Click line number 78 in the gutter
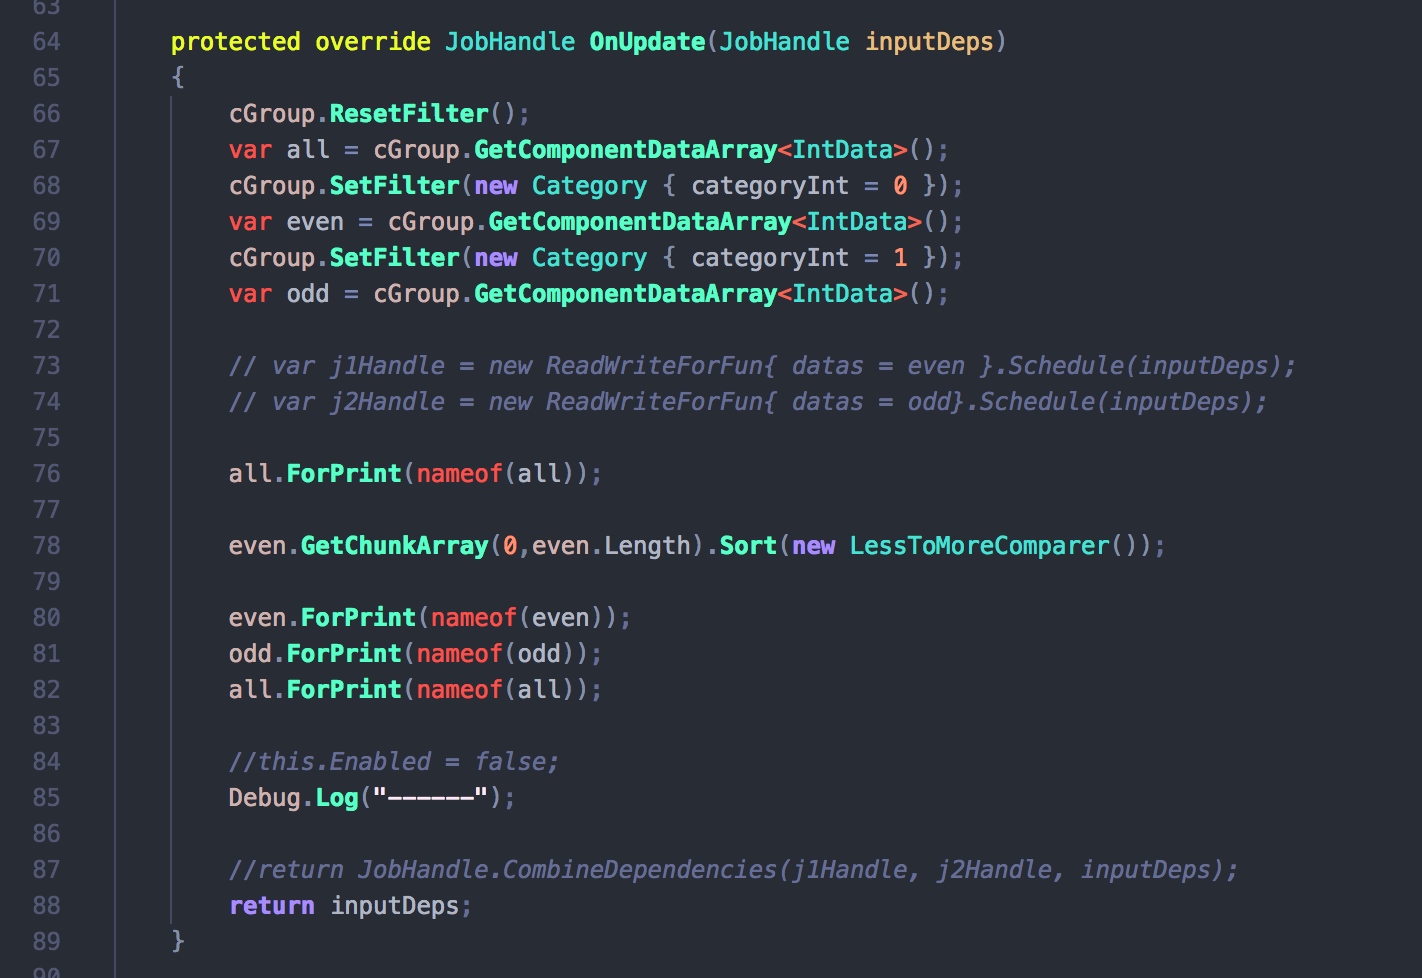The height and width of the screenshot is (978, 1422). tap(46, 546)
